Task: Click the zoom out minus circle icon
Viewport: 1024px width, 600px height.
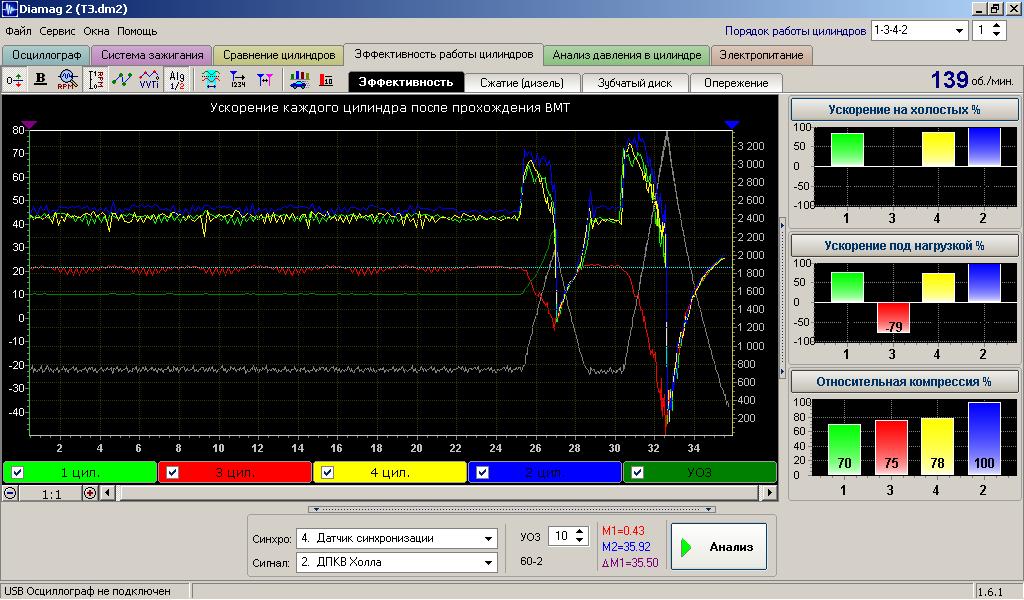Action: 10,494
